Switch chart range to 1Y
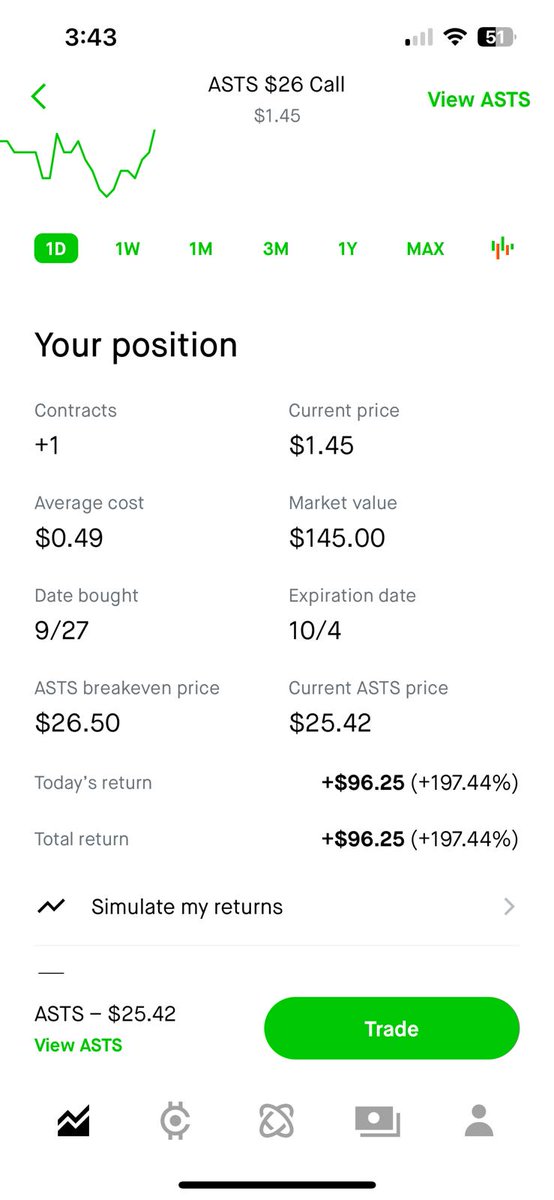554x1200 pixels. 347,249
